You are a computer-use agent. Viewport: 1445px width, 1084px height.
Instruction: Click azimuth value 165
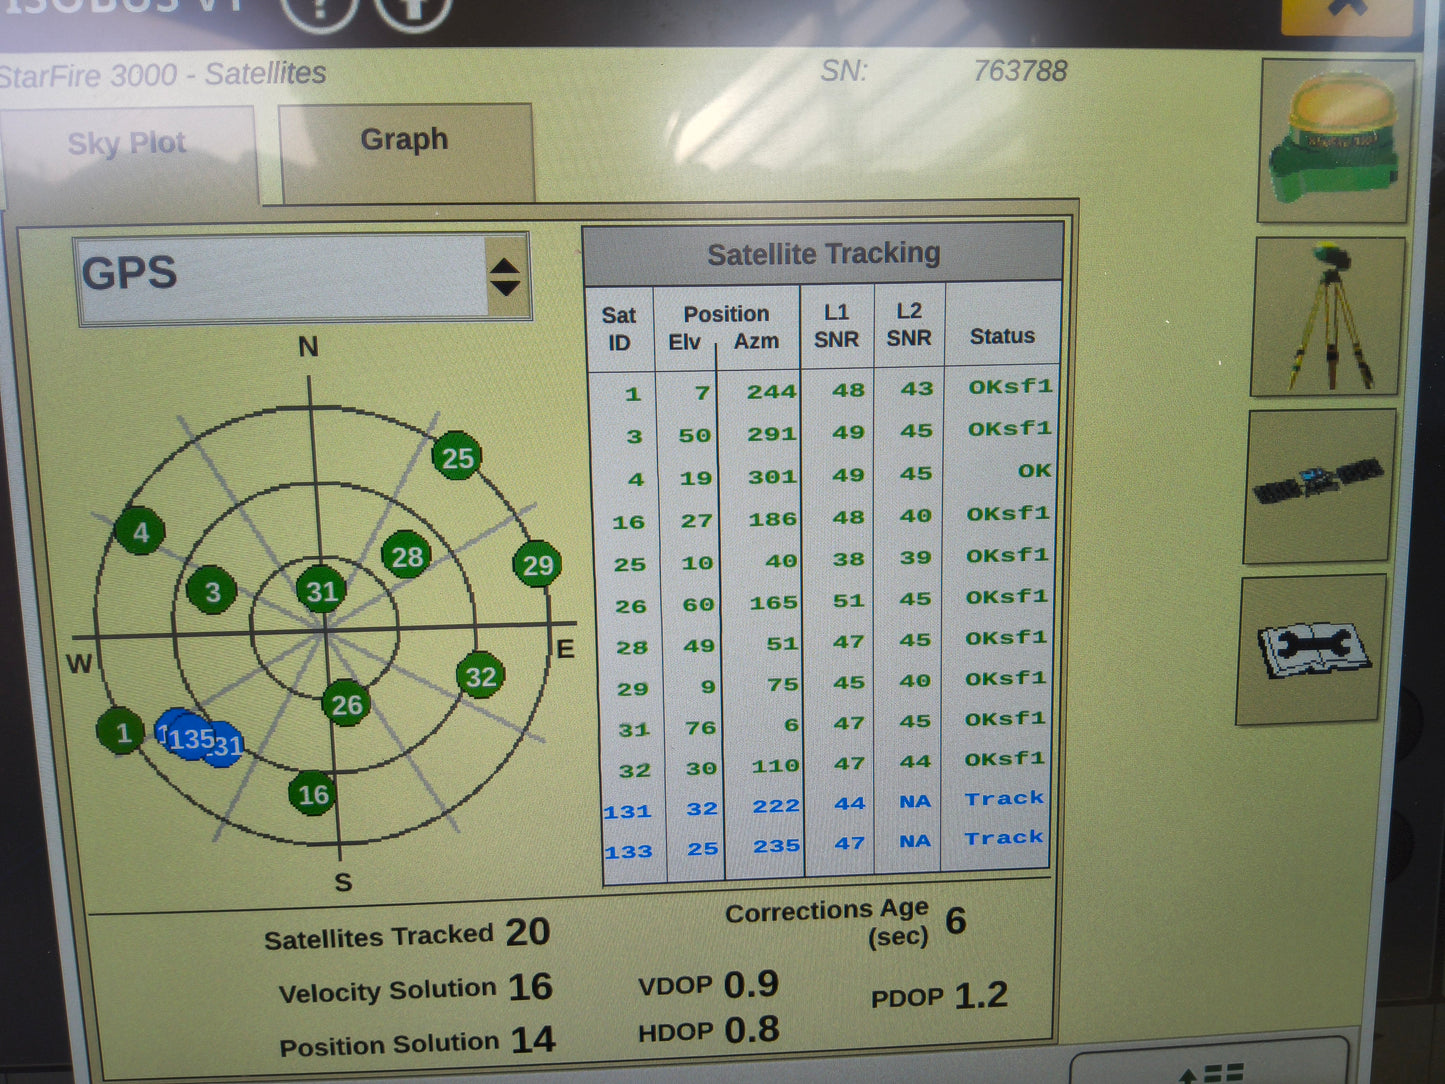[x=774, y=604]
